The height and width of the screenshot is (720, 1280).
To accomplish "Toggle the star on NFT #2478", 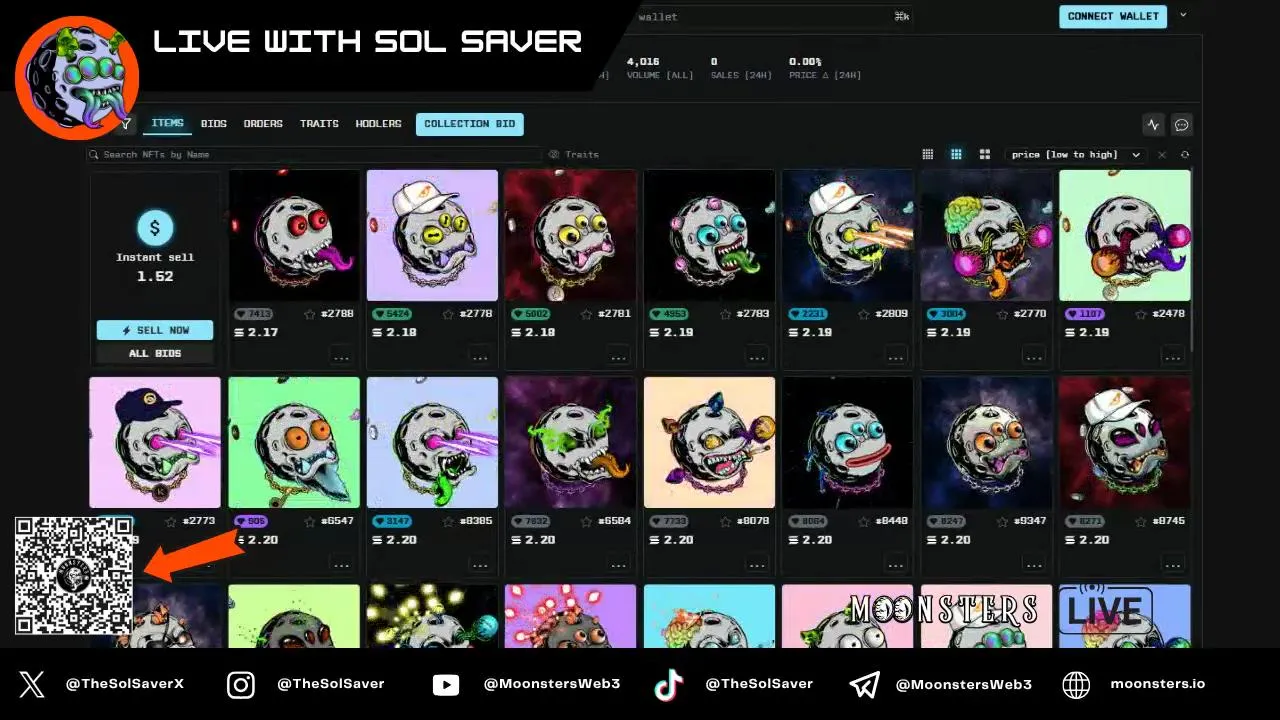I will 1141,314.
